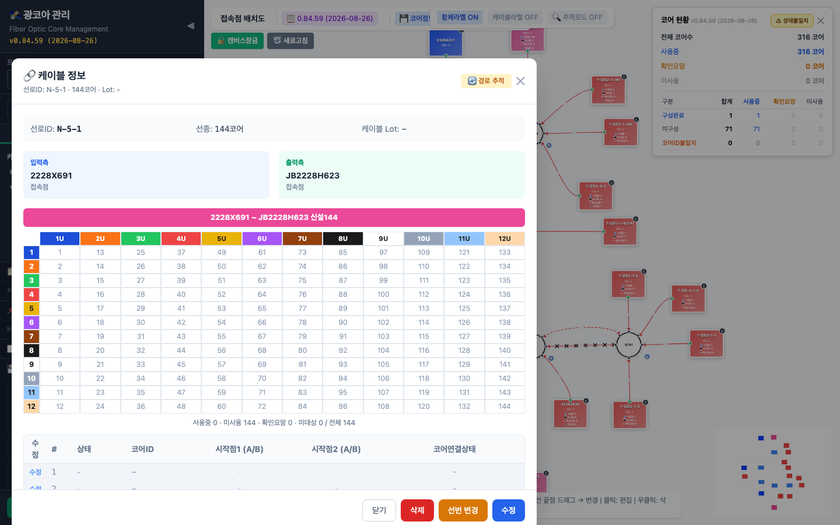
Task: Select the pink node at top of canvas
Action: pyautogui.click(x=527, y=39)
